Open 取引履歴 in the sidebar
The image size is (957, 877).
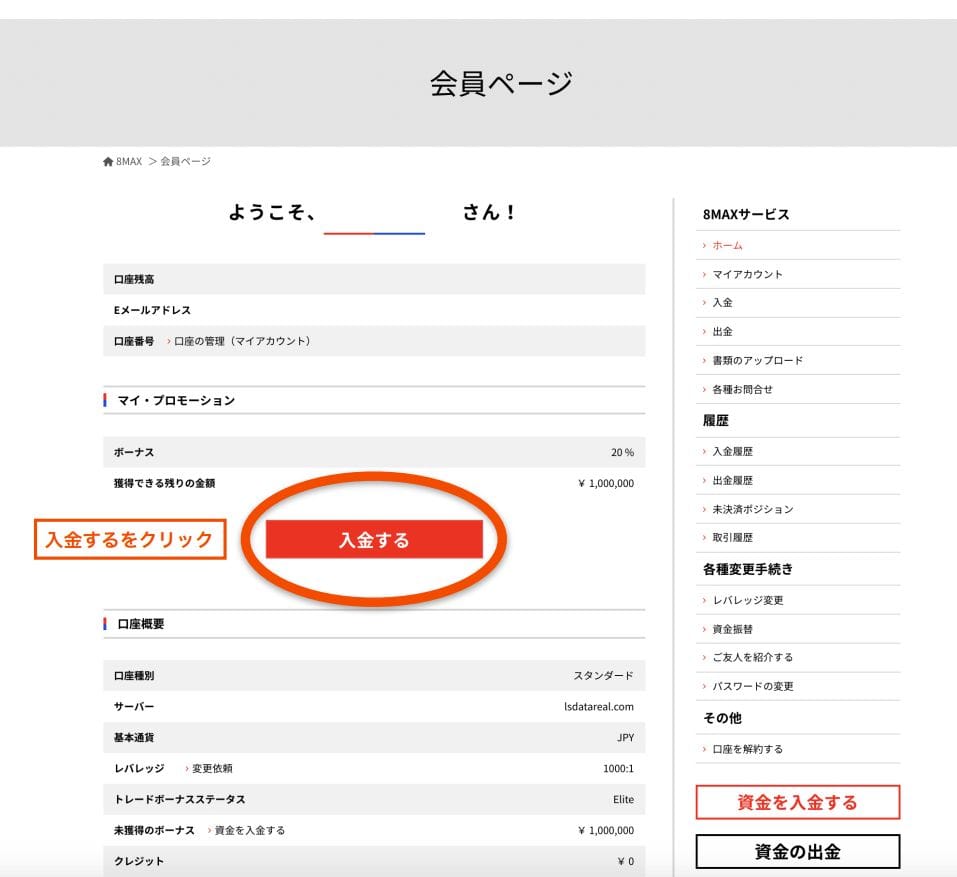click(732, 537)
